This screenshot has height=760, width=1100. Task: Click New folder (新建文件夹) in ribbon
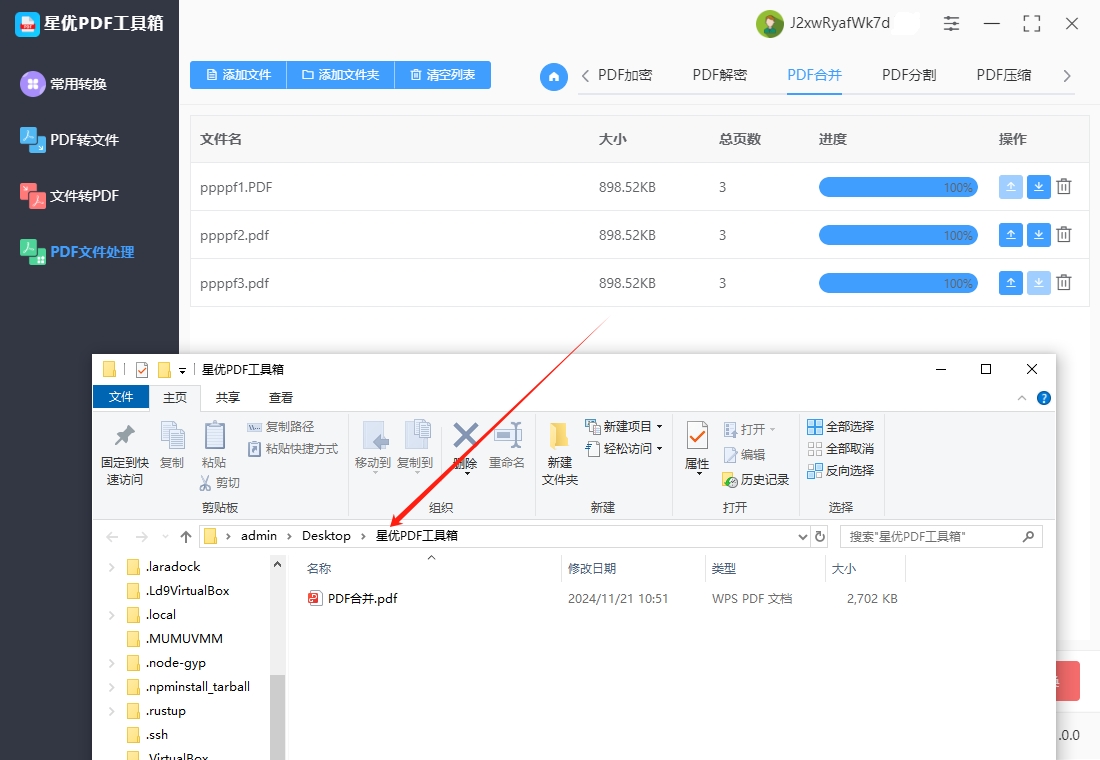click(560, 455)
